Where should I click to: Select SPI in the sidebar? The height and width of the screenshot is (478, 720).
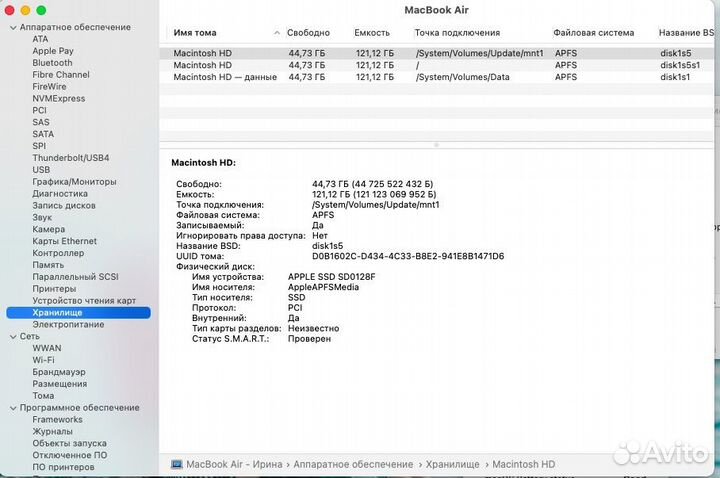pyautogui.click(x=39, y=146)
